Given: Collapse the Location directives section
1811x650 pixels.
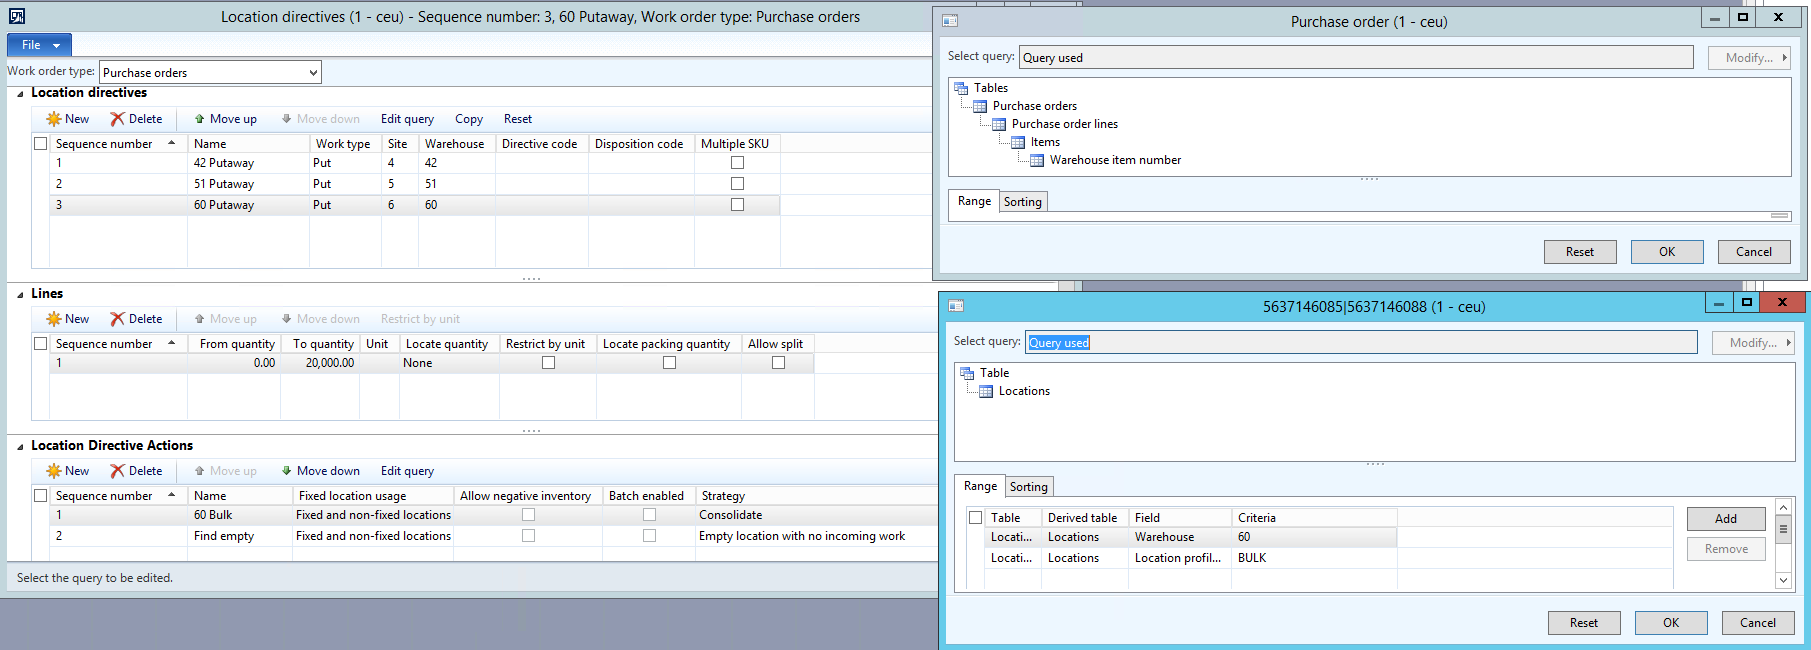Looking at the screenshot, I should click(20, 93).
